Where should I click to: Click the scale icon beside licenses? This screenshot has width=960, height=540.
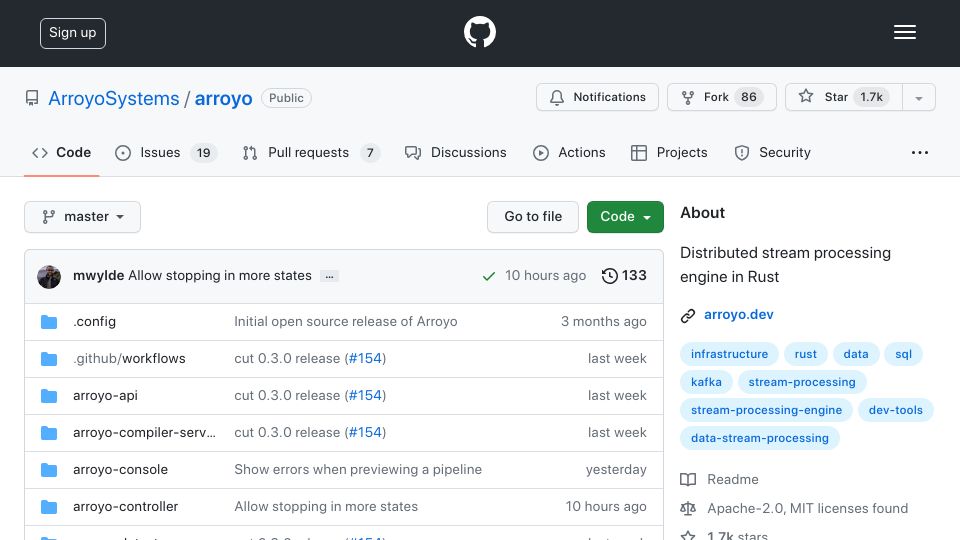688,508
